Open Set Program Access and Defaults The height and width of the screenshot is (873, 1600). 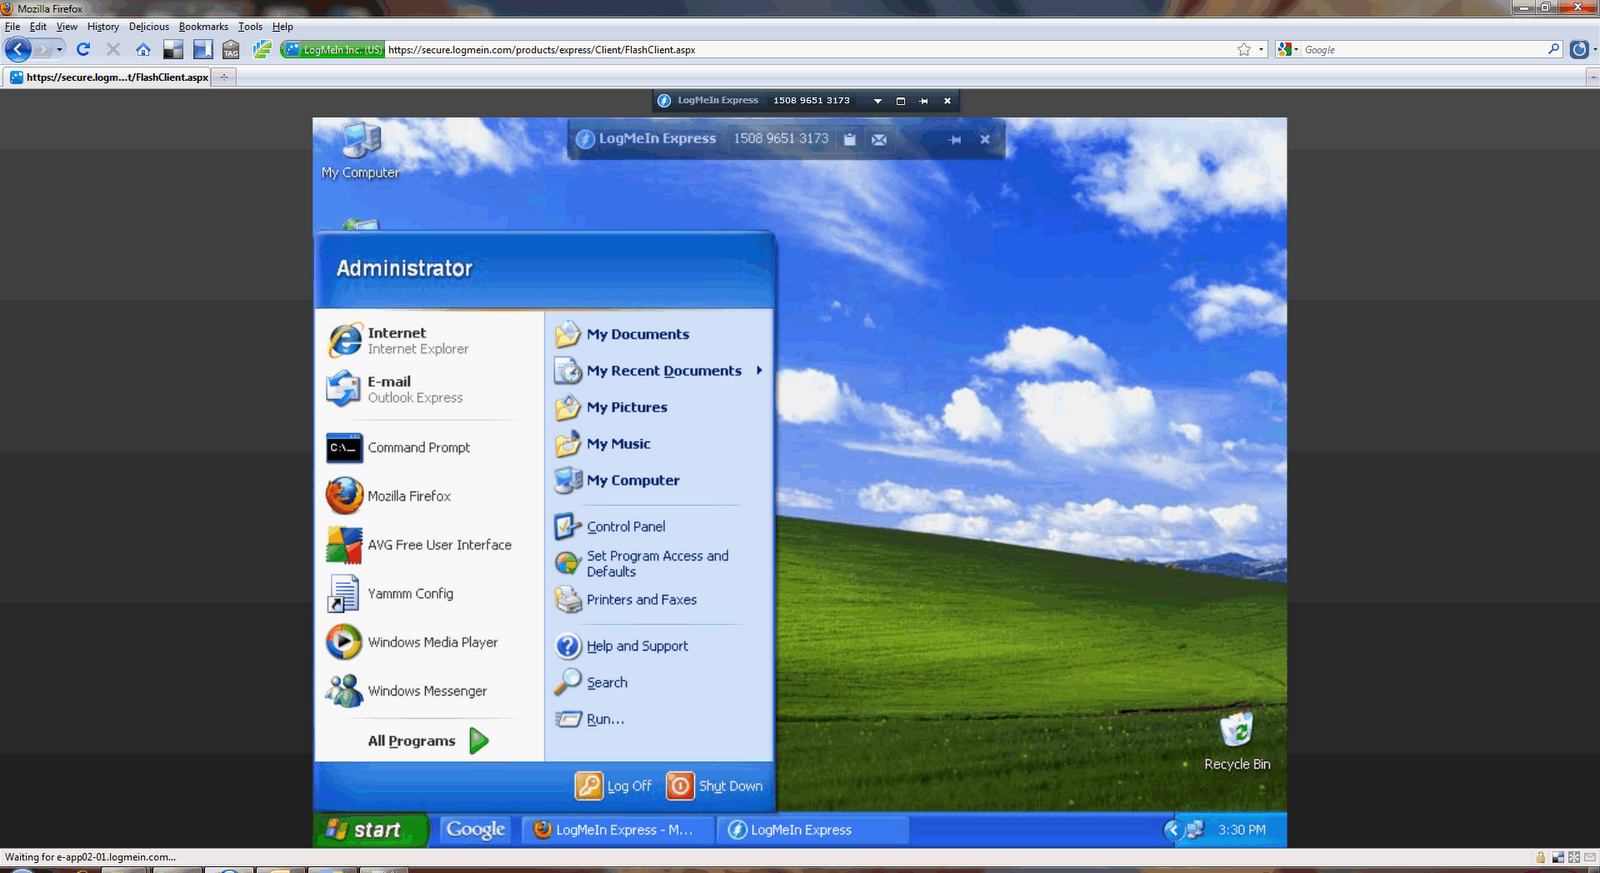click(x=642, y=563)
